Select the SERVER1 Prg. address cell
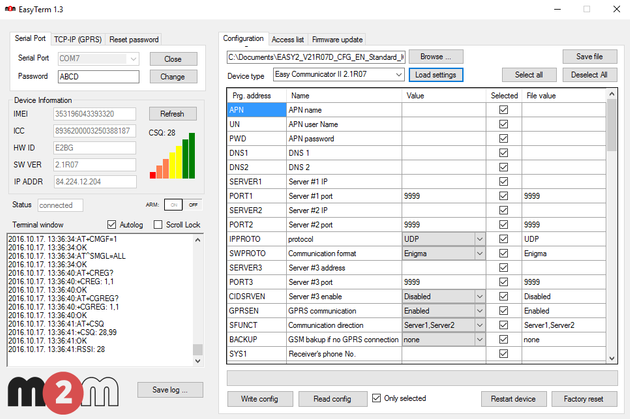The width and height of the screenshot is (630, 419). [257, 182]
